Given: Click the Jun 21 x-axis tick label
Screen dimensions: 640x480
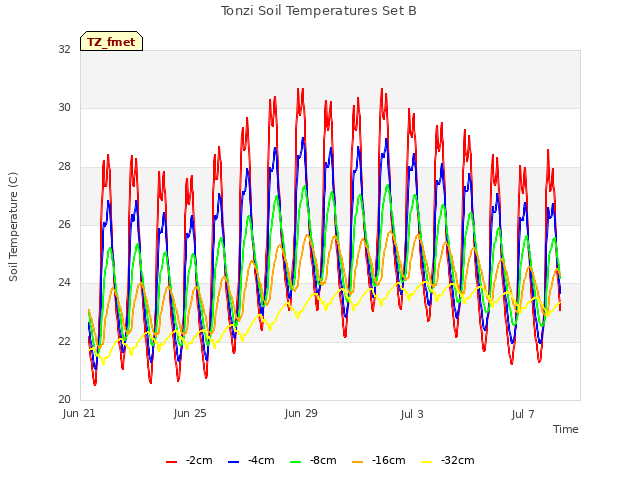Looking at the screenshot, I should click(79, 413).
